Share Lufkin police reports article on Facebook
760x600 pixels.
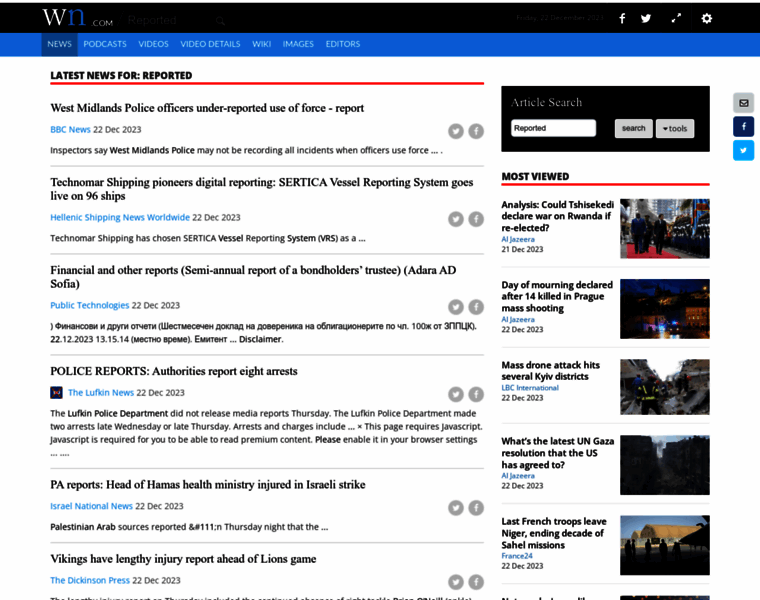476,395
